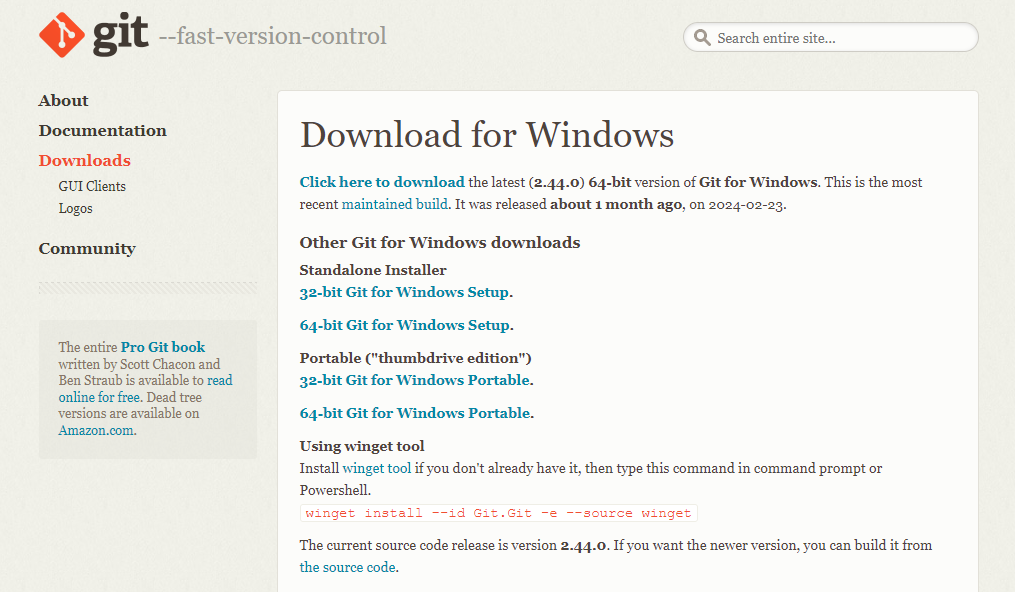Screen dimensions: 1015x592
Task: Click the Using winget tool subheading
Action: tap(362, 446)
